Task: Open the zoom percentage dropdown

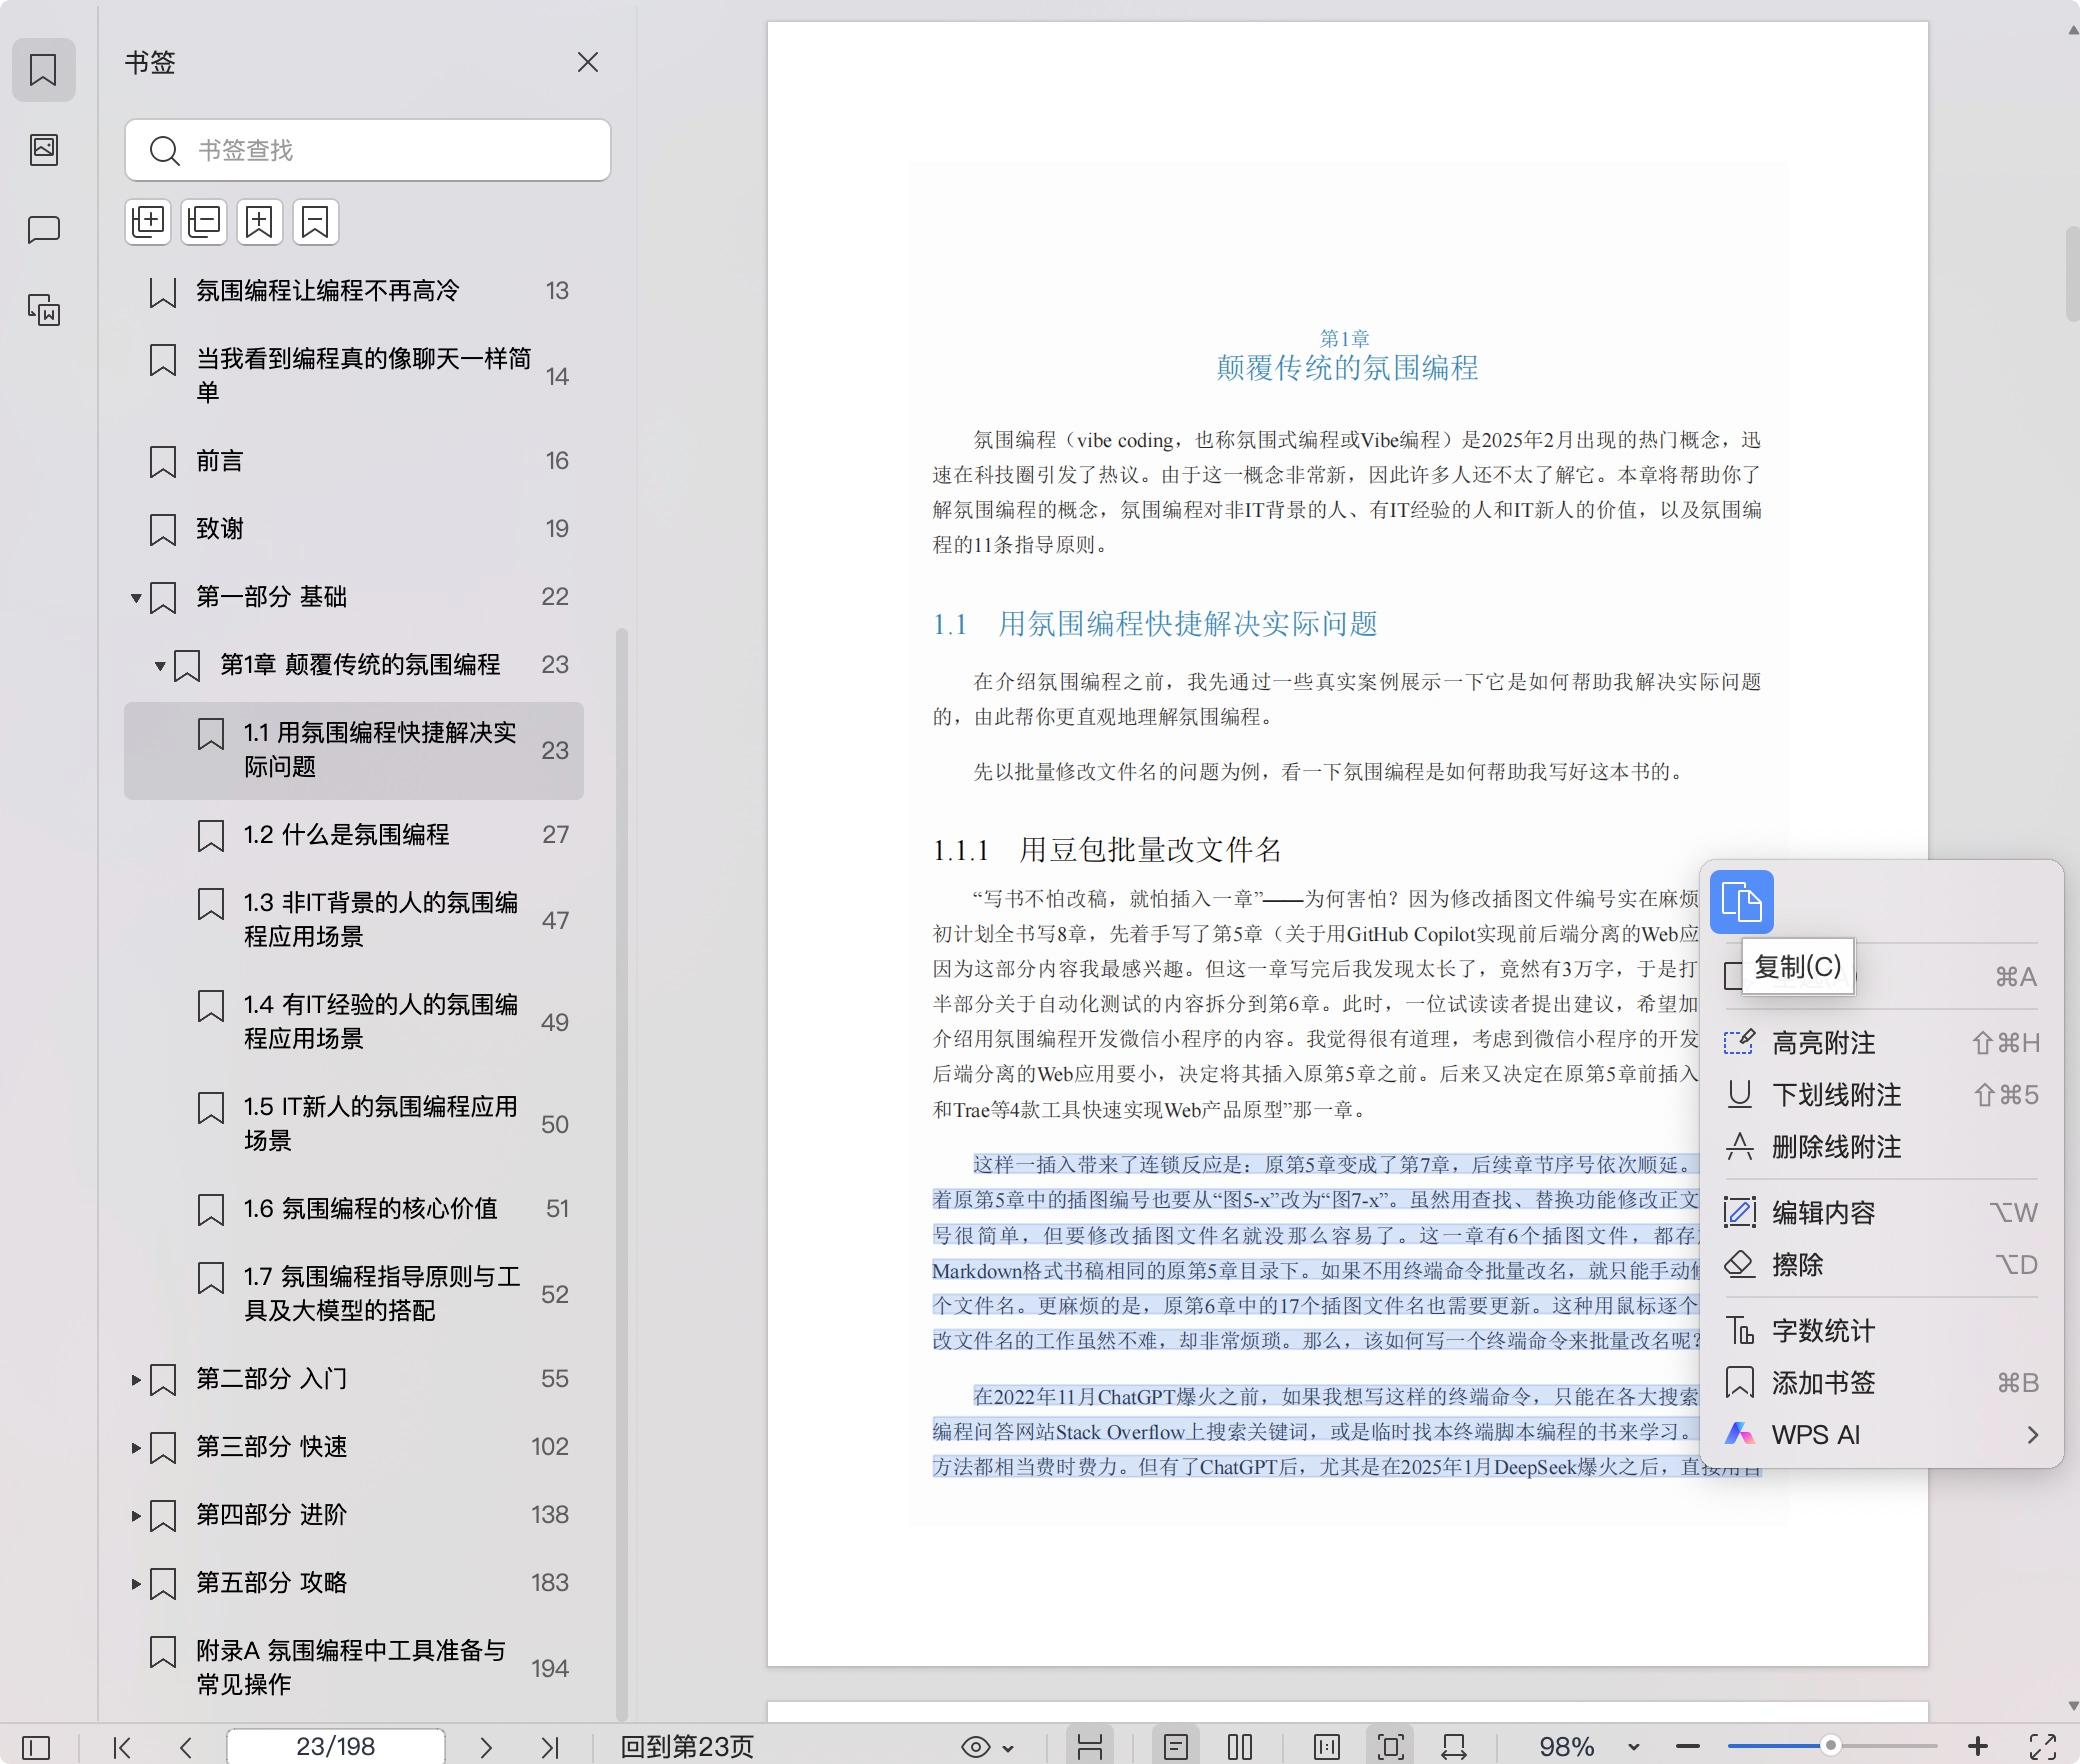Action: [x=1634, y=1747]
